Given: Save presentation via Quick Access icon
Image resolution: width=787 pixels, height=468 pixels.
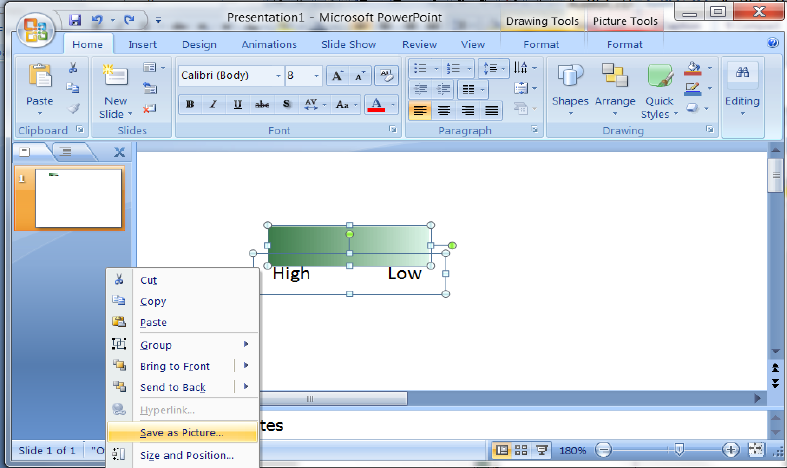Looking at the screenshot, I should 75,20.
